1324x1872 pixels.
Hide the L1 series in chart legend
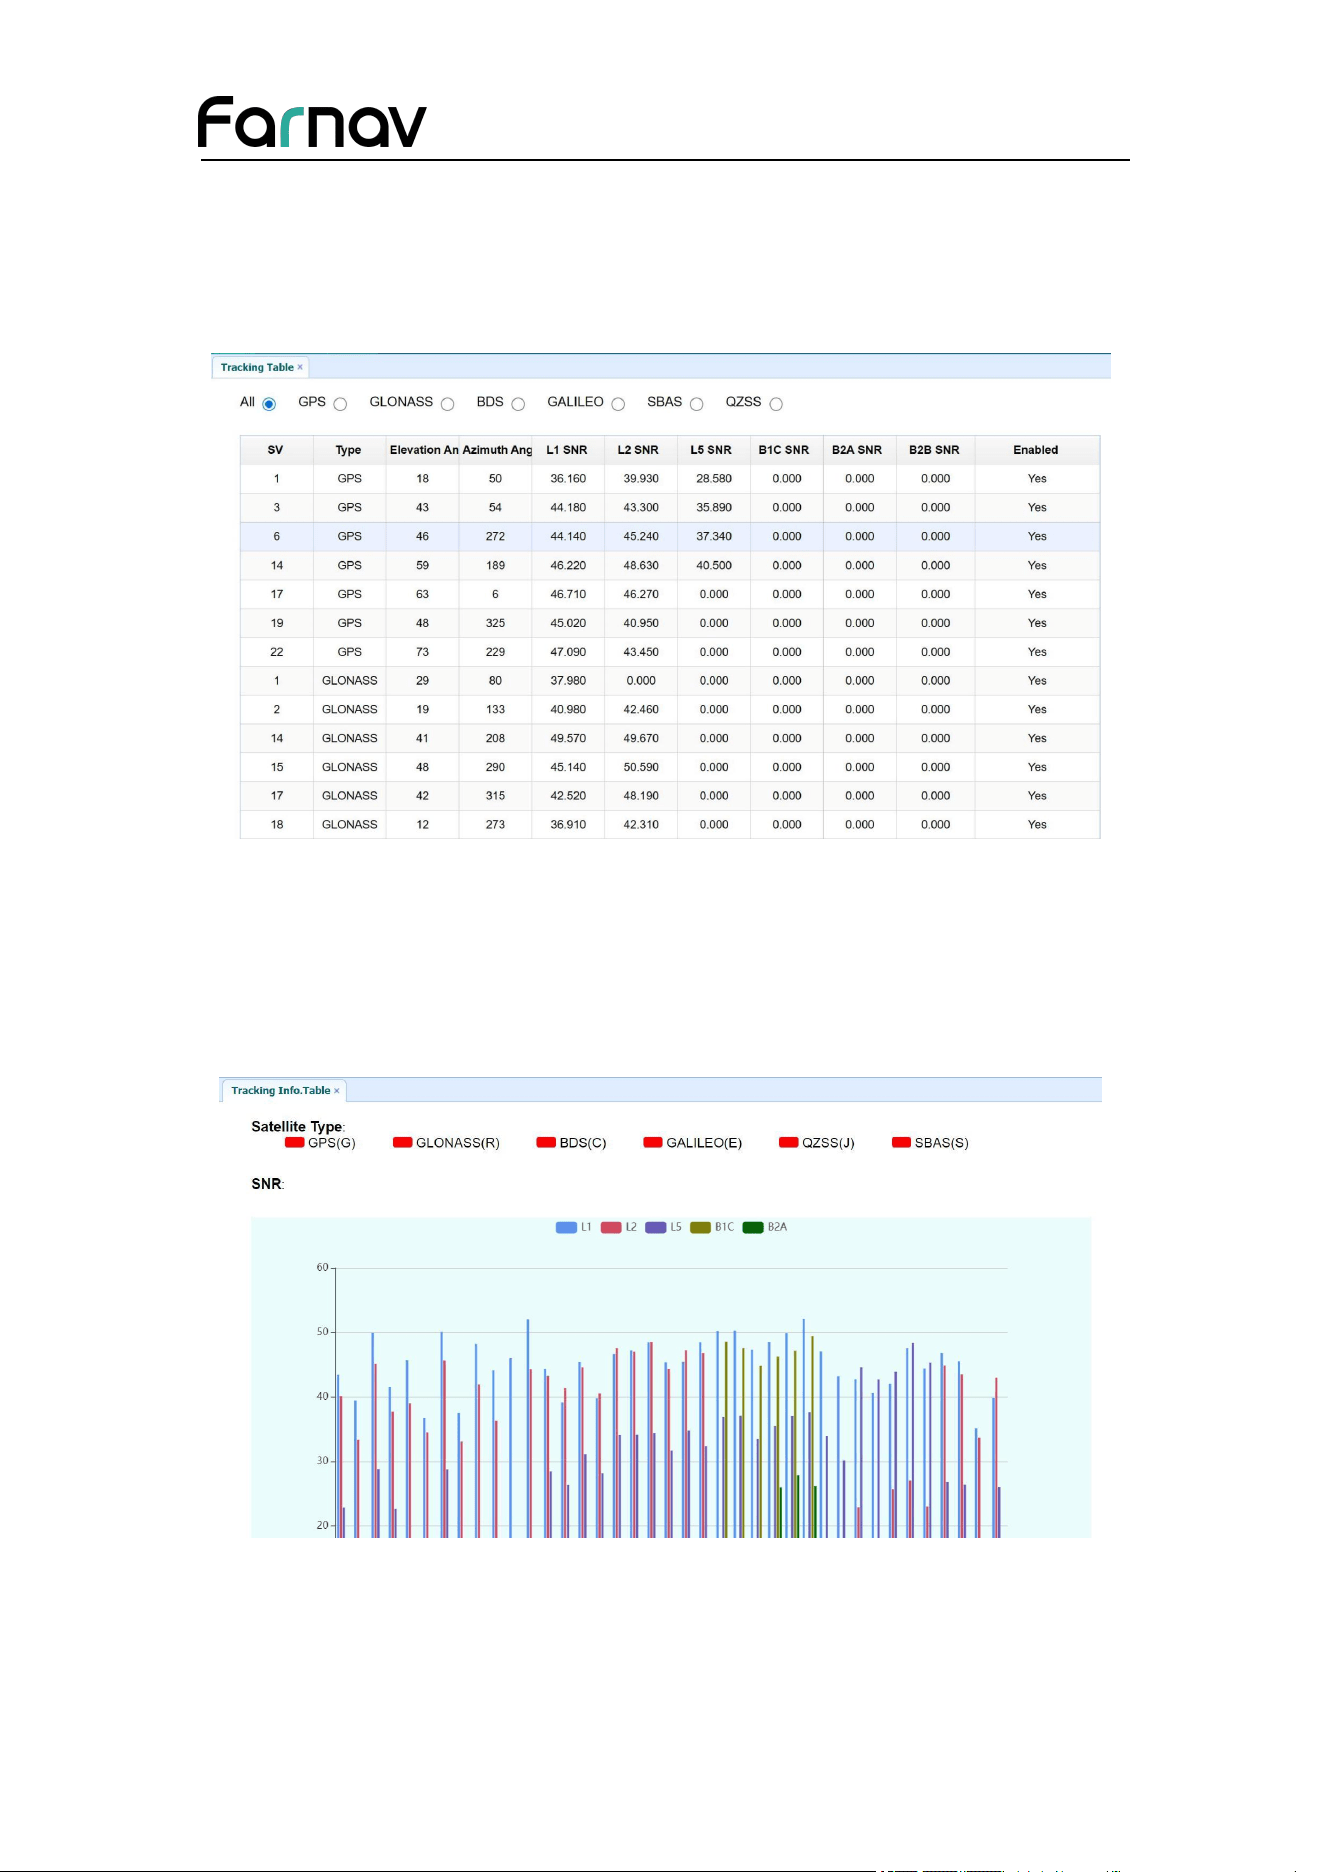click(574, 1227)
